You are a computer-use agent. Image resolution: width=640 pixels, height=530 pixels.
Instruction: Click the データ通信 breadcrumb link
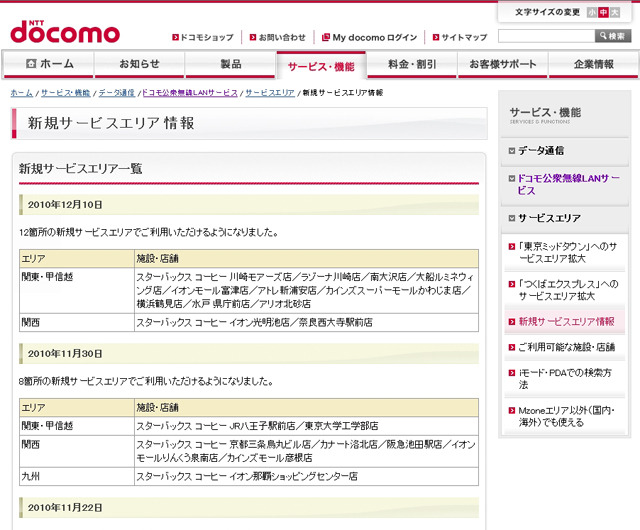tap(117, 93)
